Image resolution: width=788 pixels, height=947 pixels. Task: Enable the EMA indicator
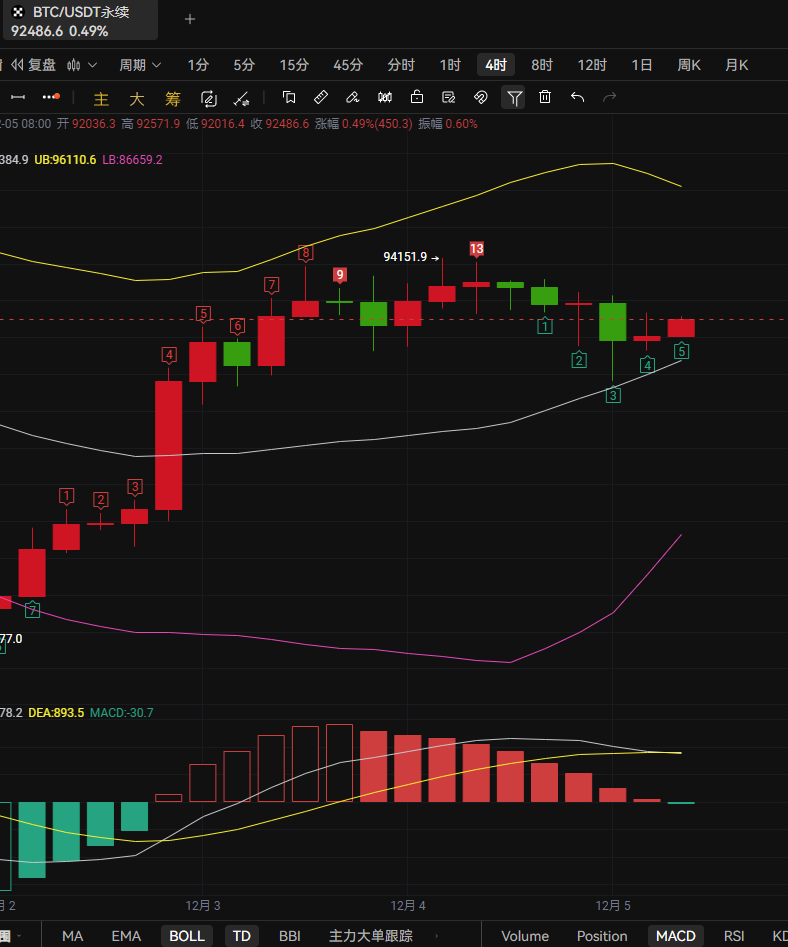126,936
